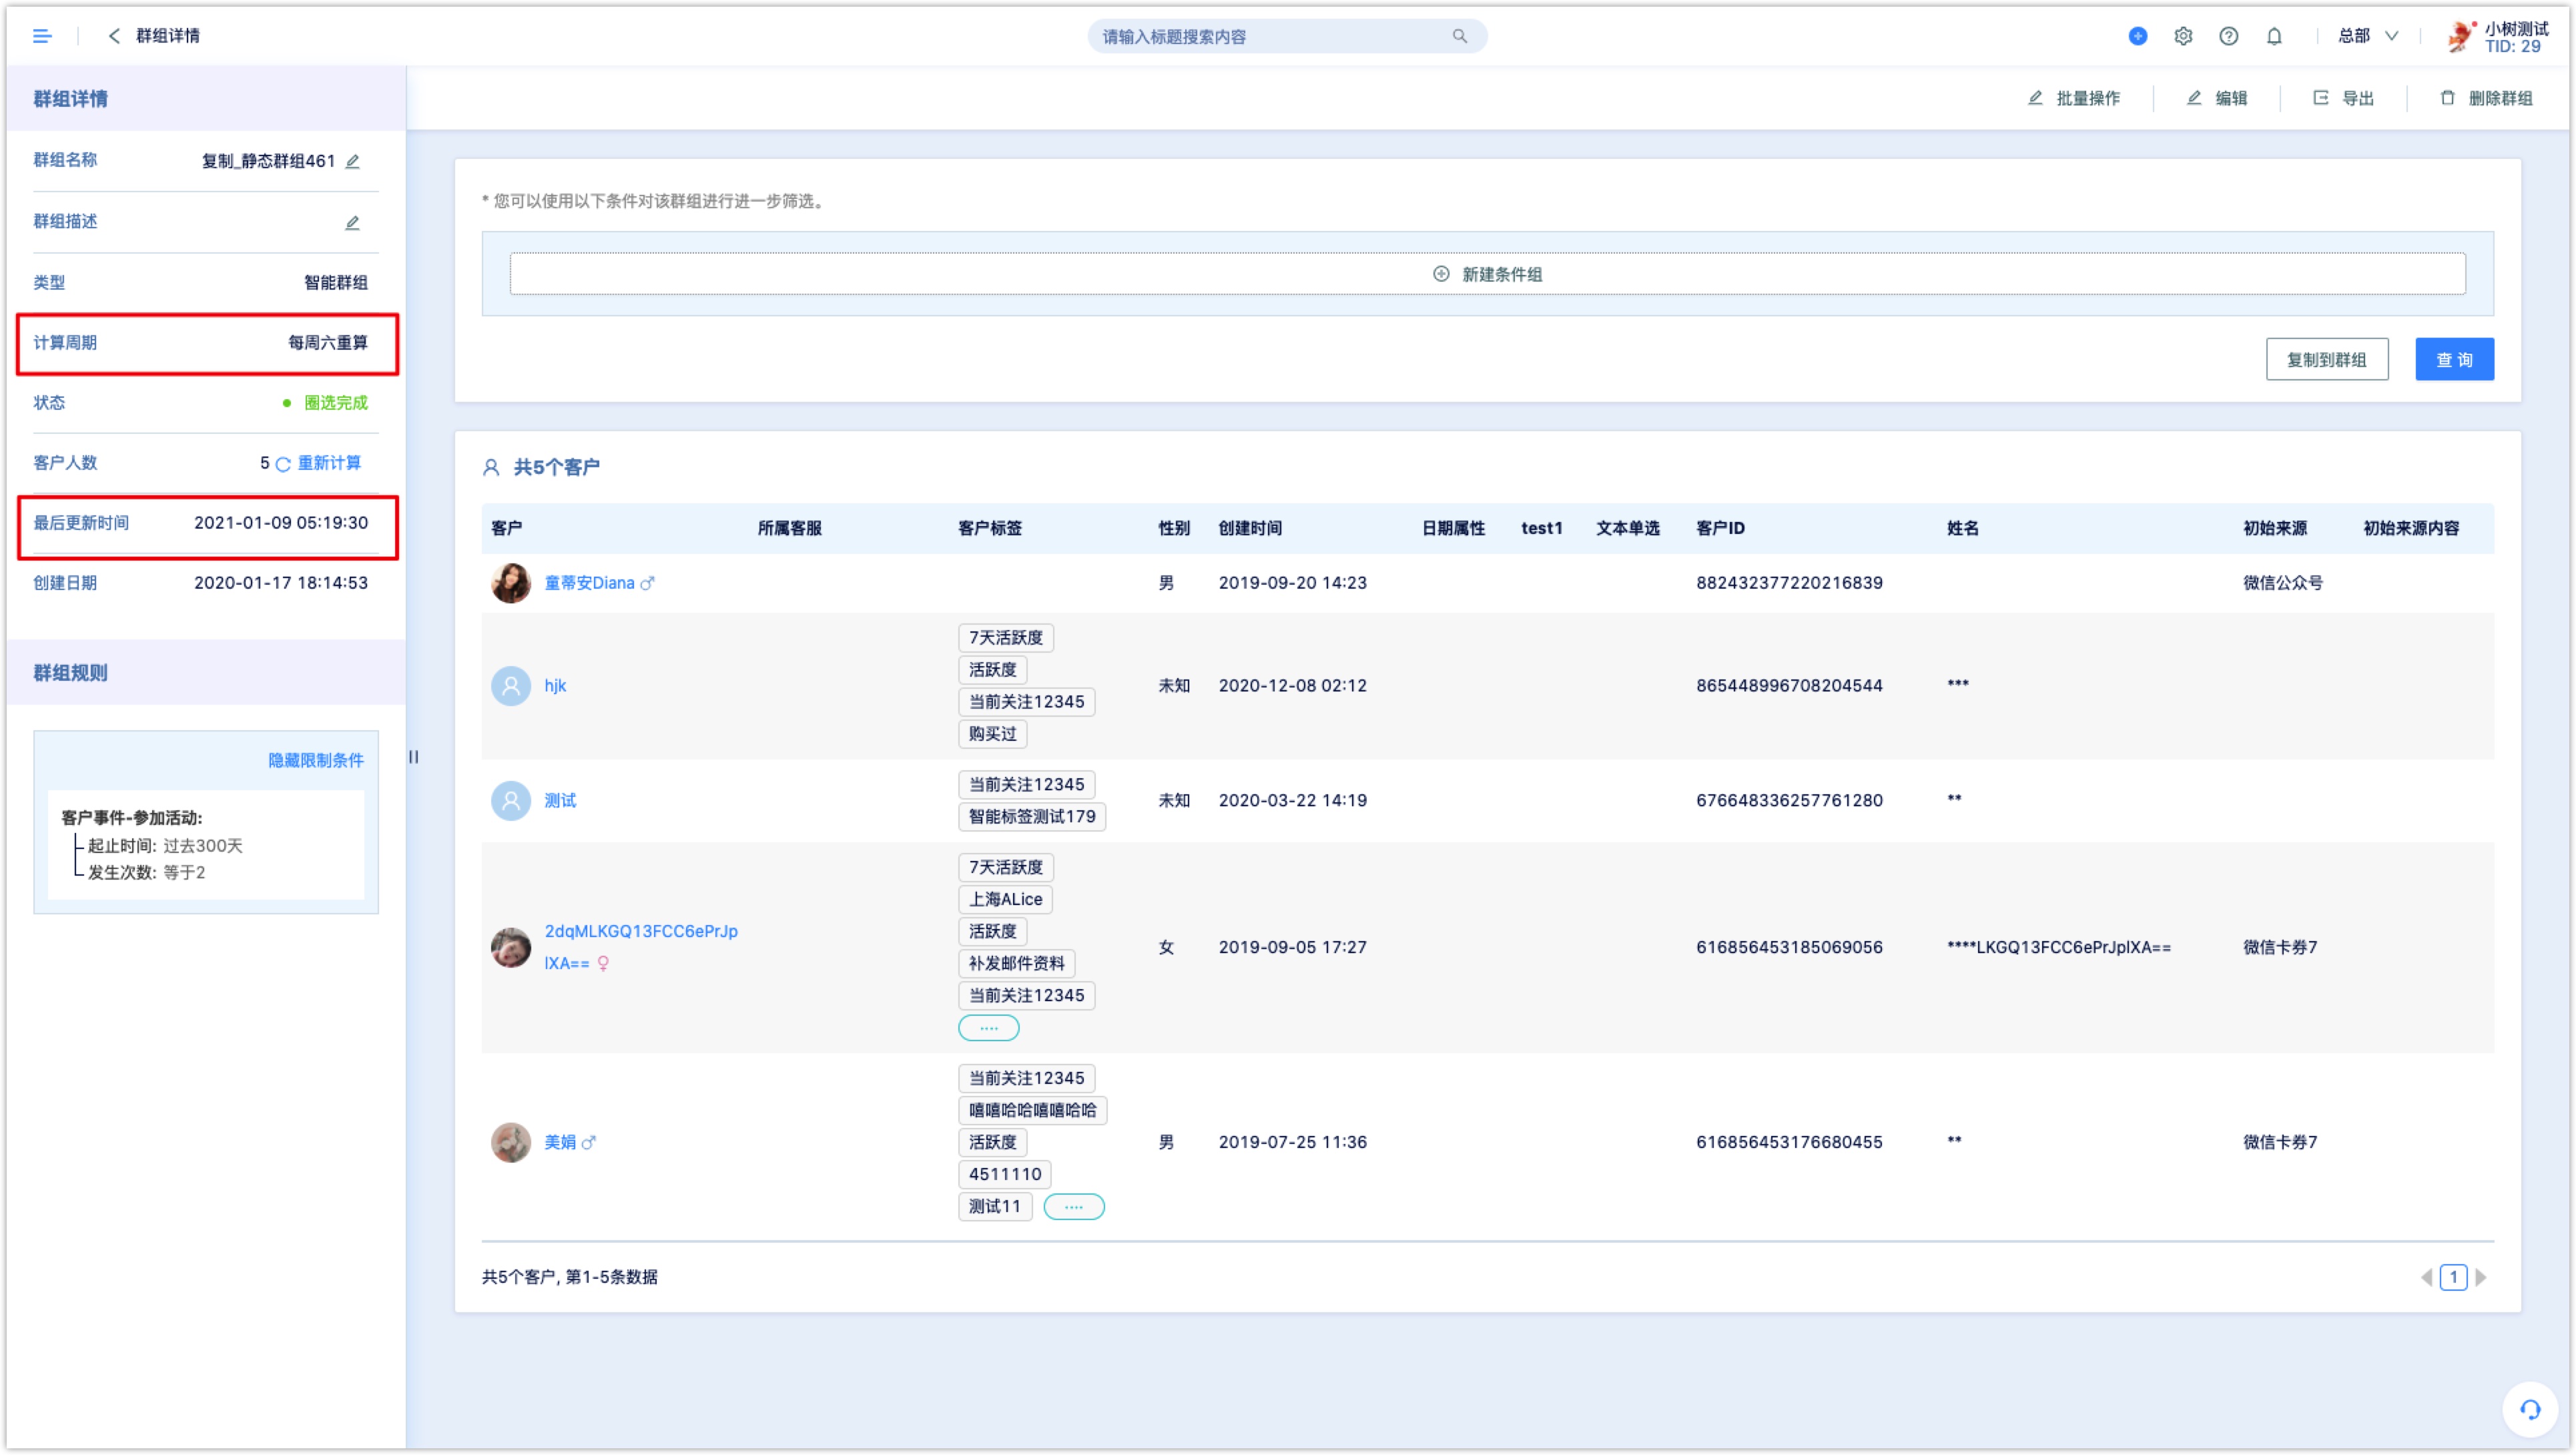Go back with the left arrow icon
Screen dimensions: 2576x1455
[x=114, y=36]
